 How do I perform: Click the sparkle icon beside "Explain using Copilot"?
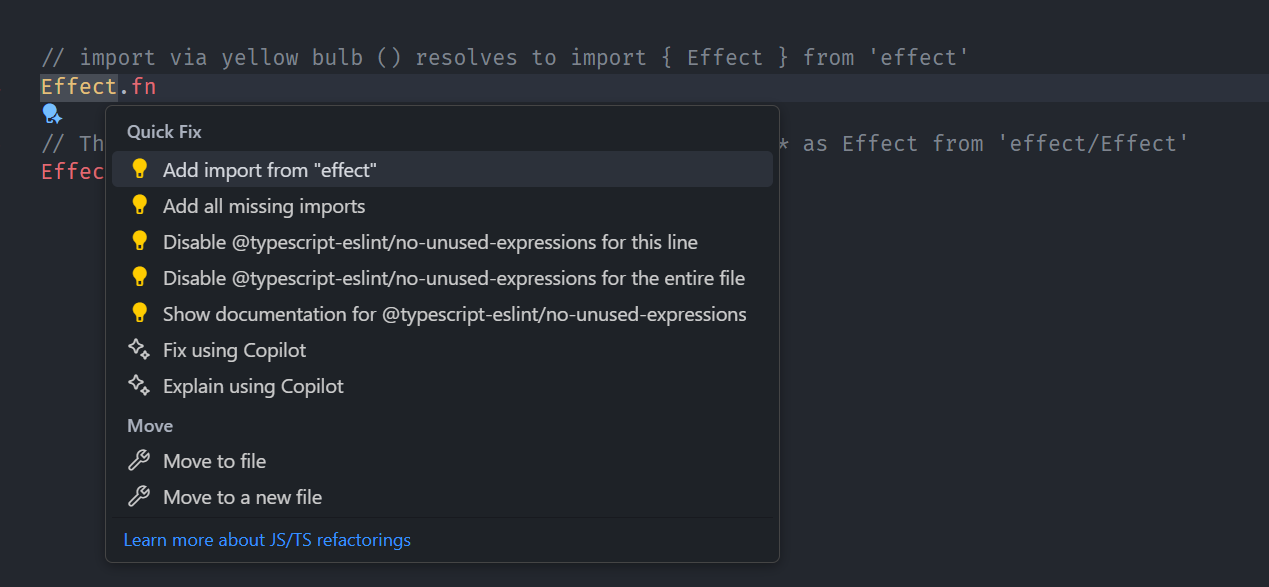tap(139, 386)
